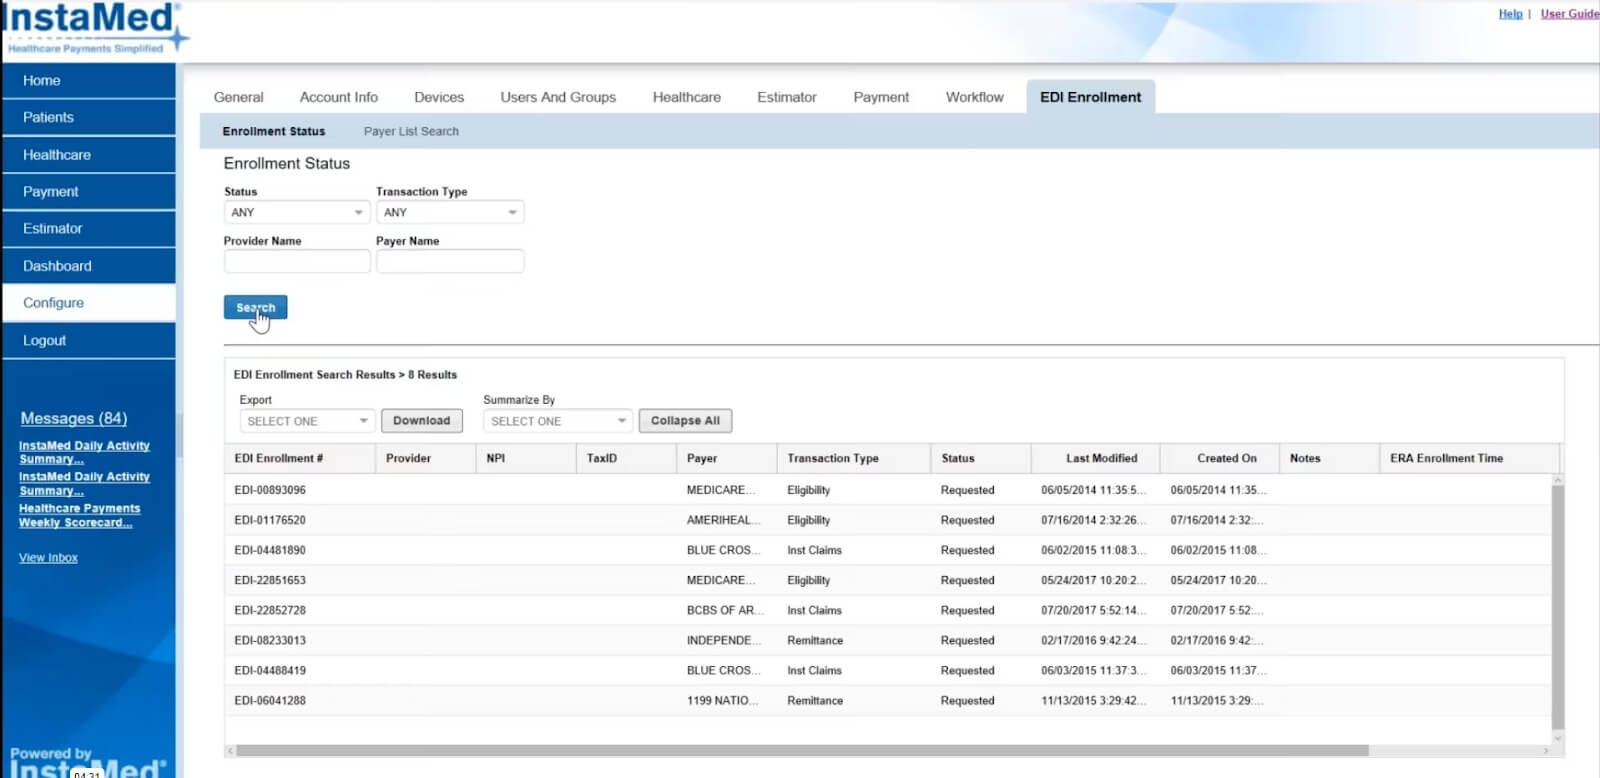Click the Collapse All button
The image size is (1600, 778).
point(685,421)
